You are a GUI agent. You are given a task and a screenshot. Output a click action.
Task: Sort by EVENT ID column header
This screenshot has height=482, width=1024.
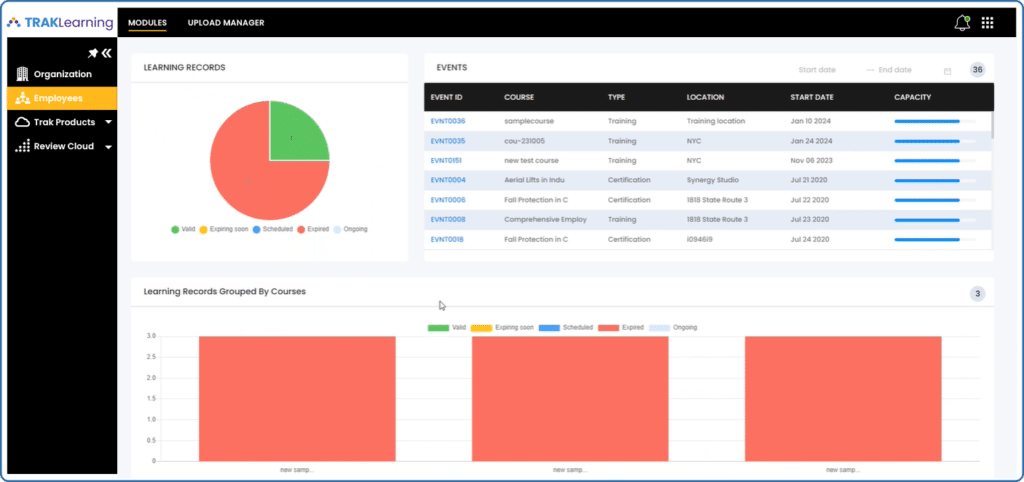(446, 97)
